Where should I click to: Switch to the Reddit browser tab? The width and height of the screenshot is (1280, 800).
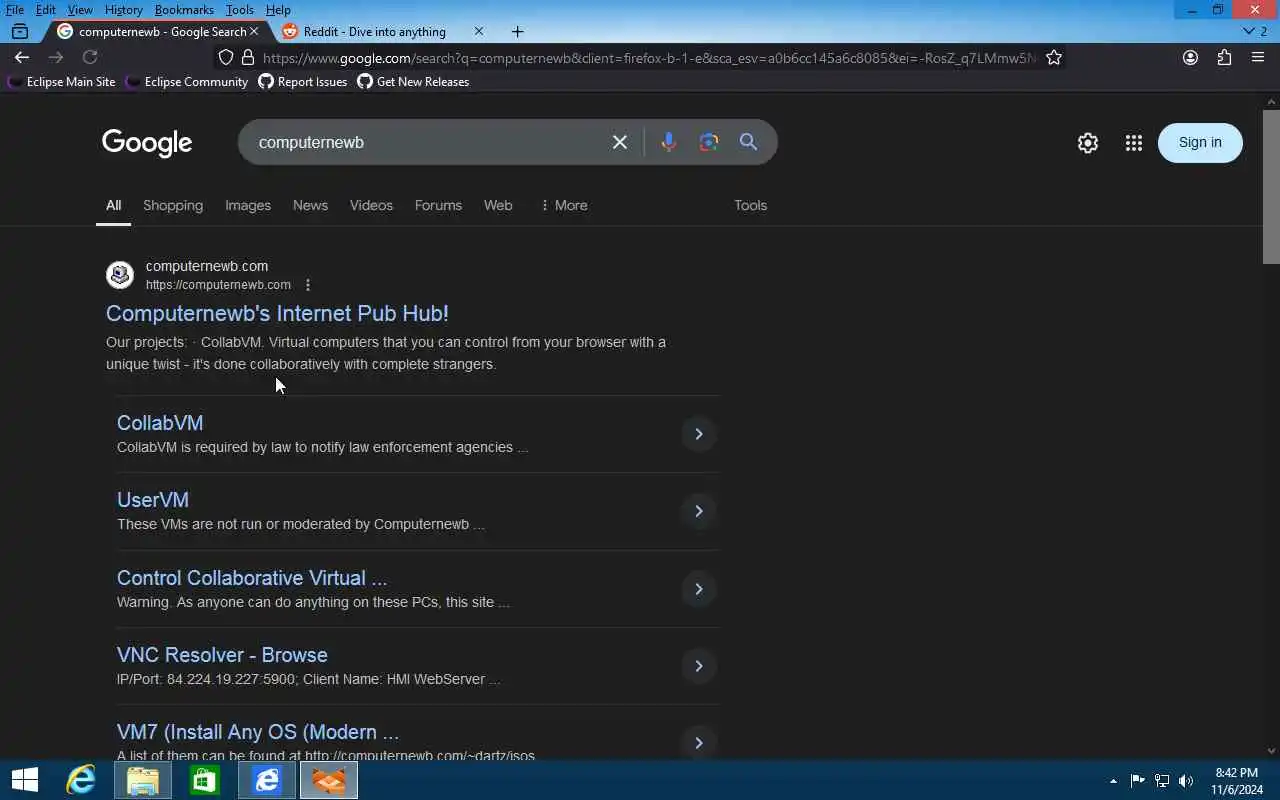[x=375, y=31]
